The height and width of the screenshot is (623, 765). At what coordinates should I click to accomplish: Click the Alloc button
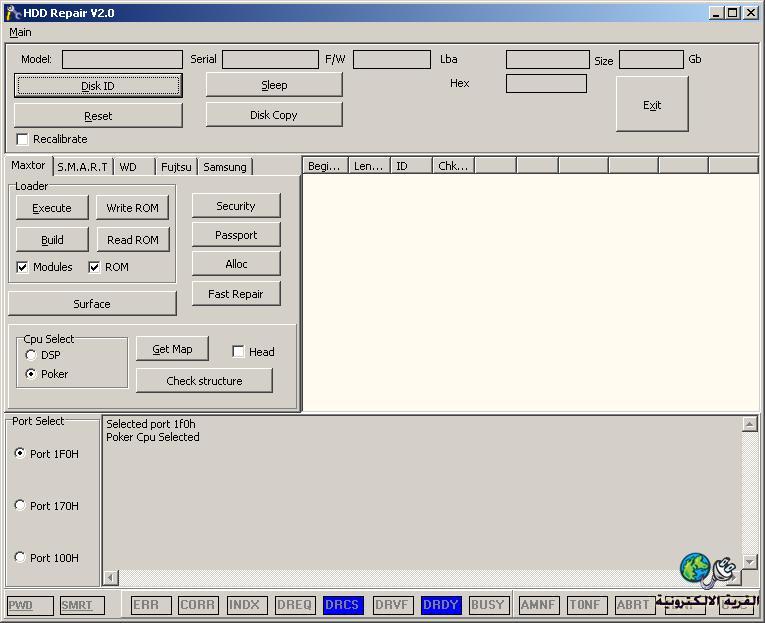pos(236,264)
